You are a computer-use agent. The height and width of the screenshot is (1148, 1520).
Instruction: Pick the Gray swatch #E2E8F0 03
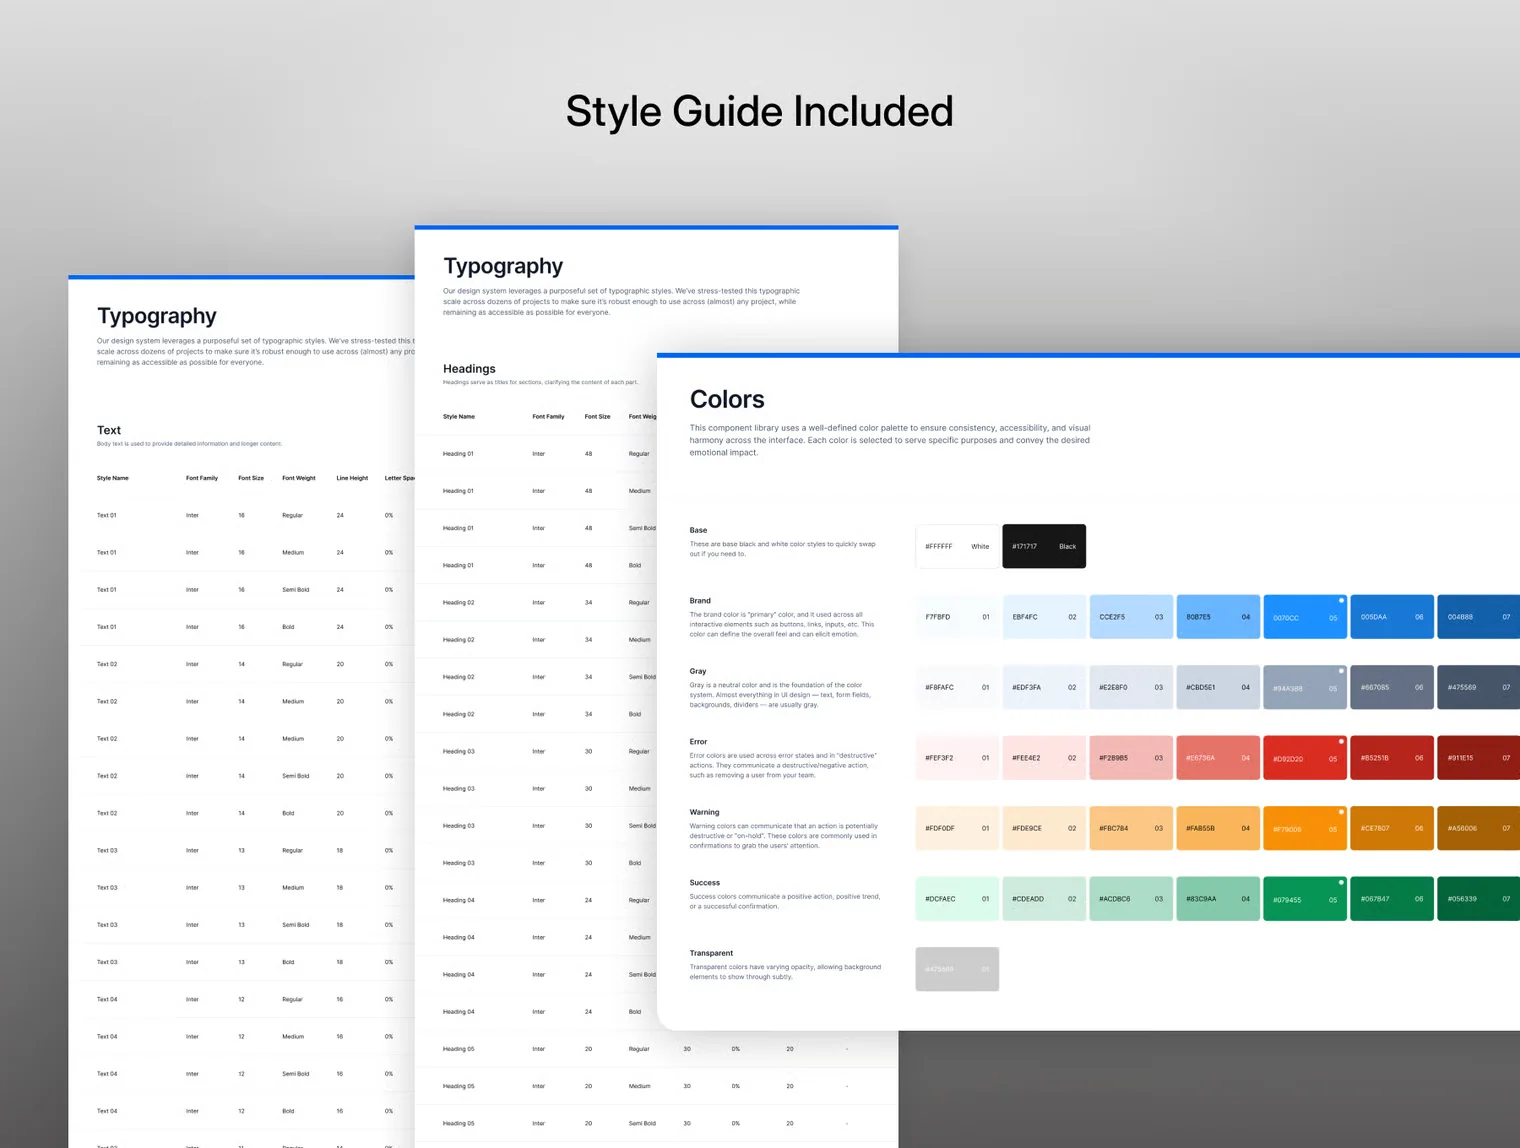pos(1131,687)
